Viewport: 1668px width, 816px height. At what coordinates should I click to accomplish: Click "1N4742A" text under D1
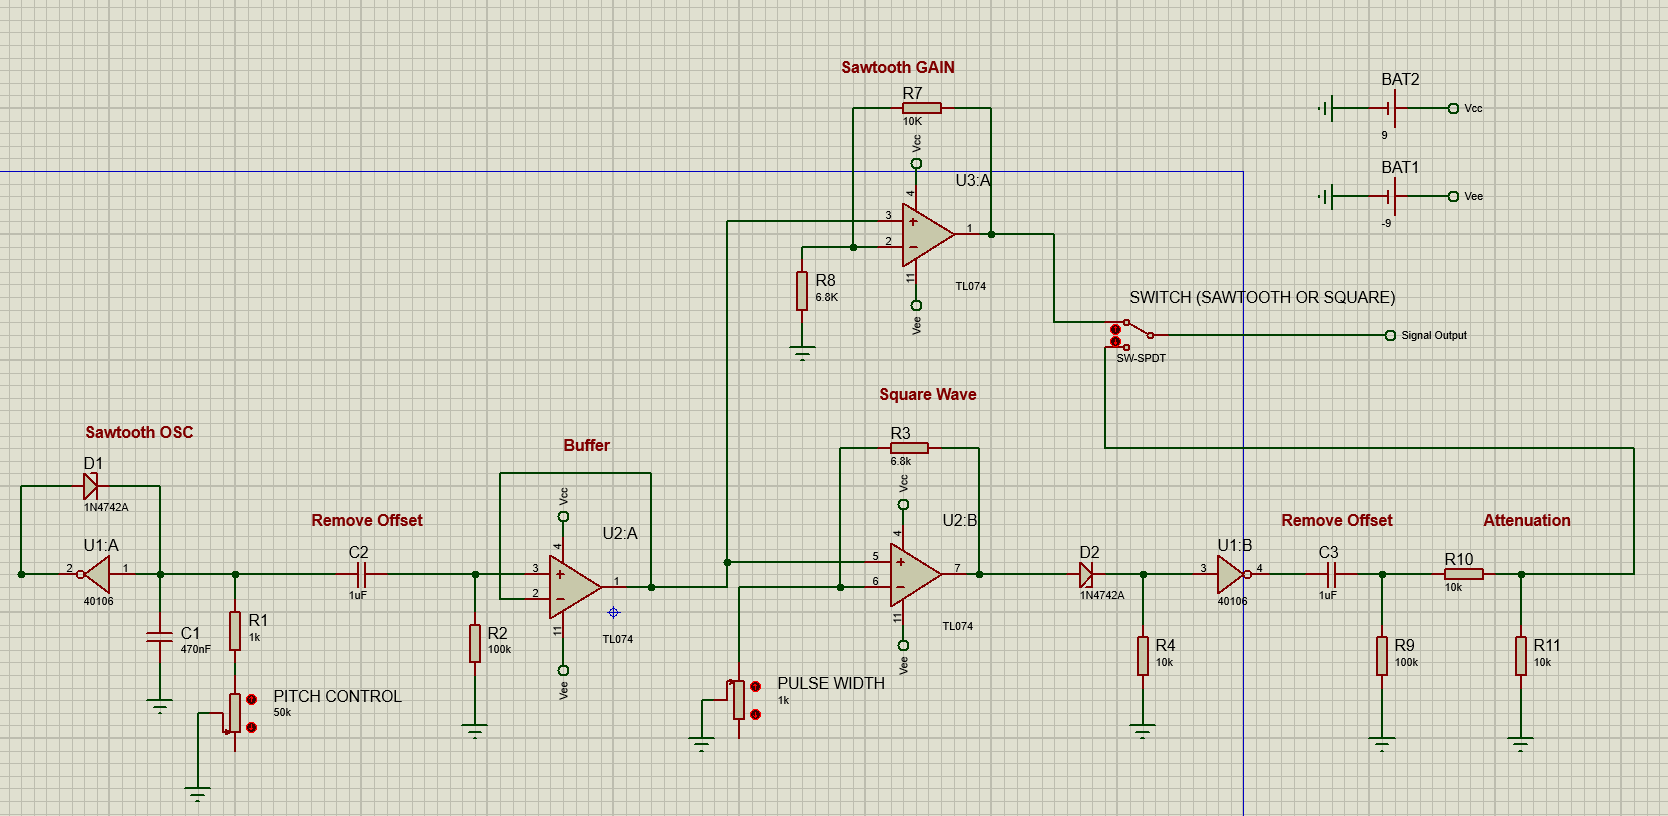tap(106, 507)
